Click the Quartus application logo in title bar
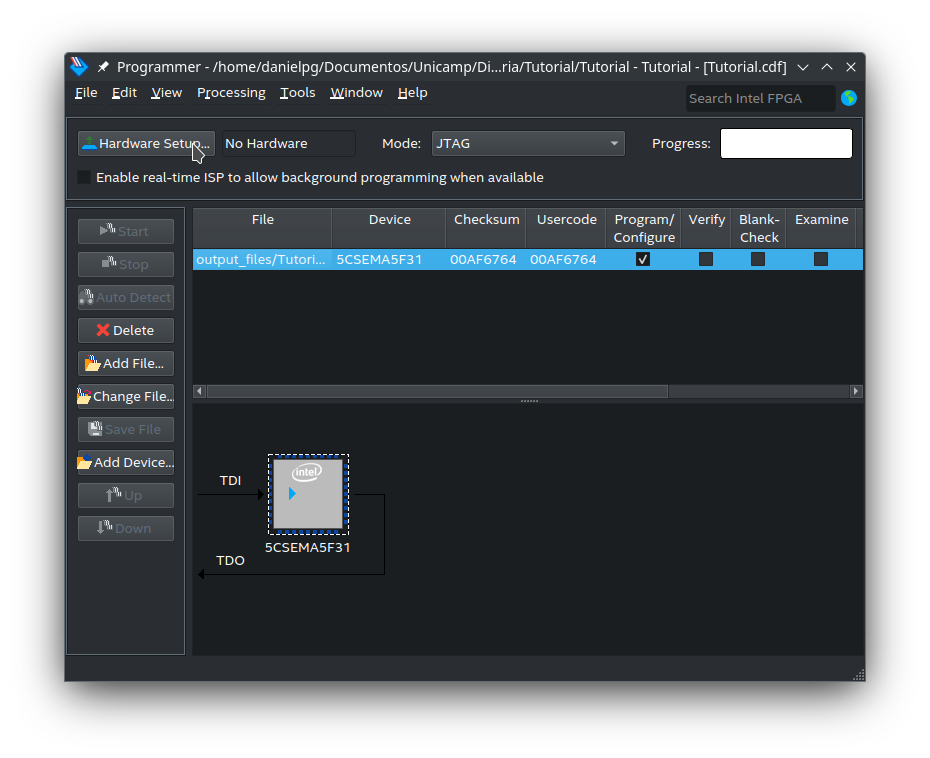This screenshot has width=930, height=758. coord(79,66)
